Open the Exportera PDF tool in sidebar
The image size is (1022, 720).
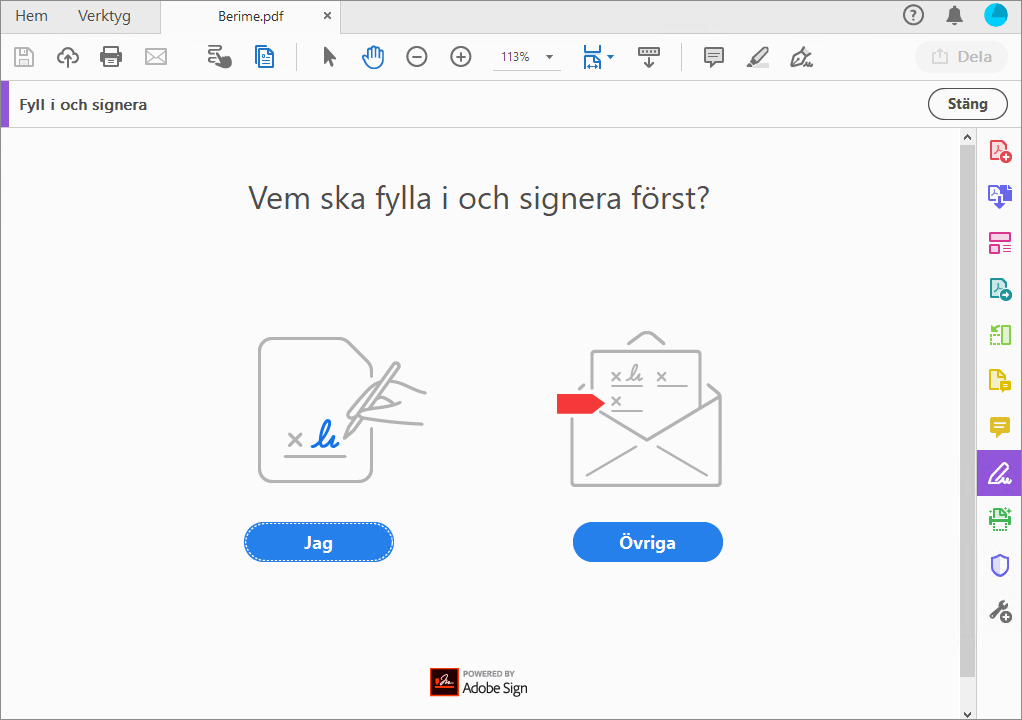tap(998, 196)
